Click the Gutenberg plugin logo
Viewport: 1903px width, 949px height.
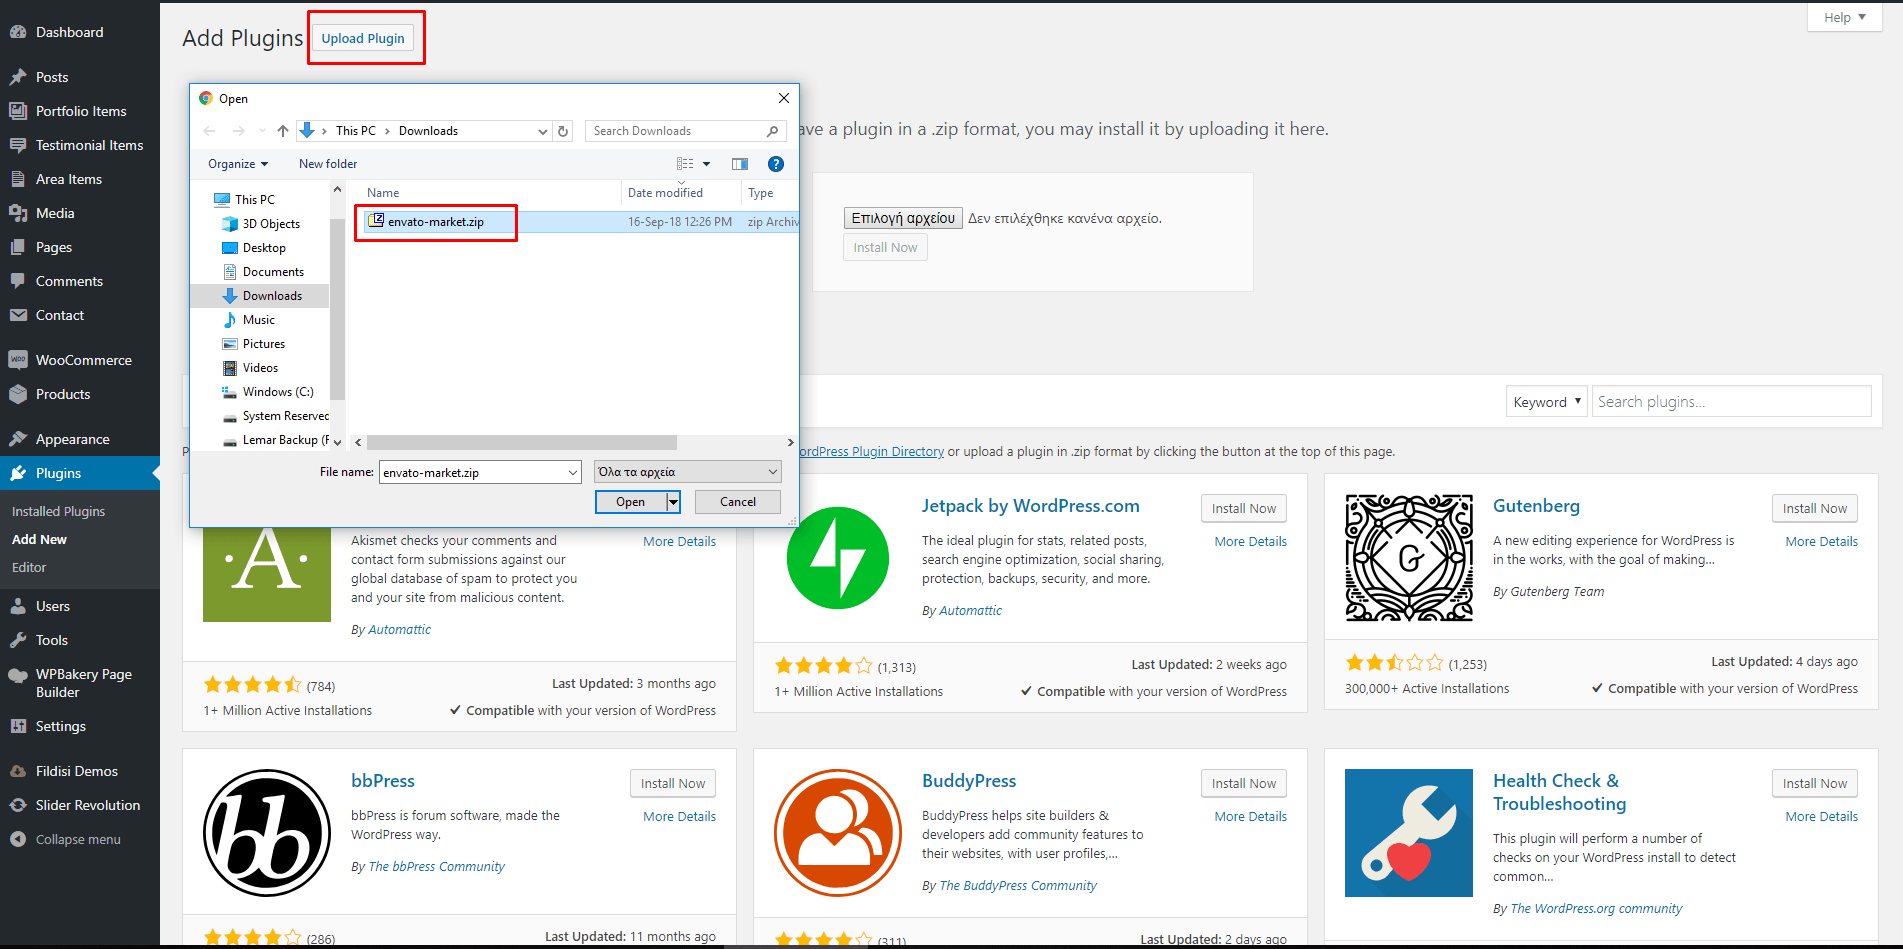coord(1409,558)
